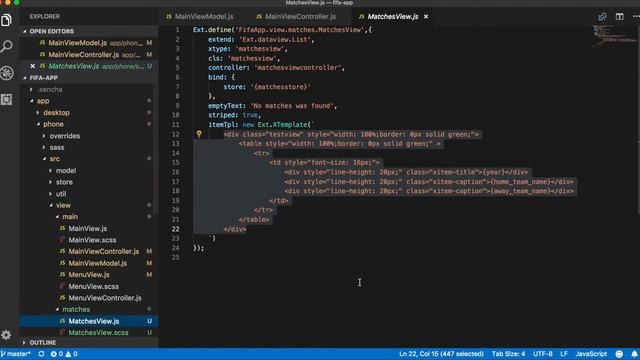Click the feedback smiley icon
The height and width of the screenshot is (360, 640).
619,354
